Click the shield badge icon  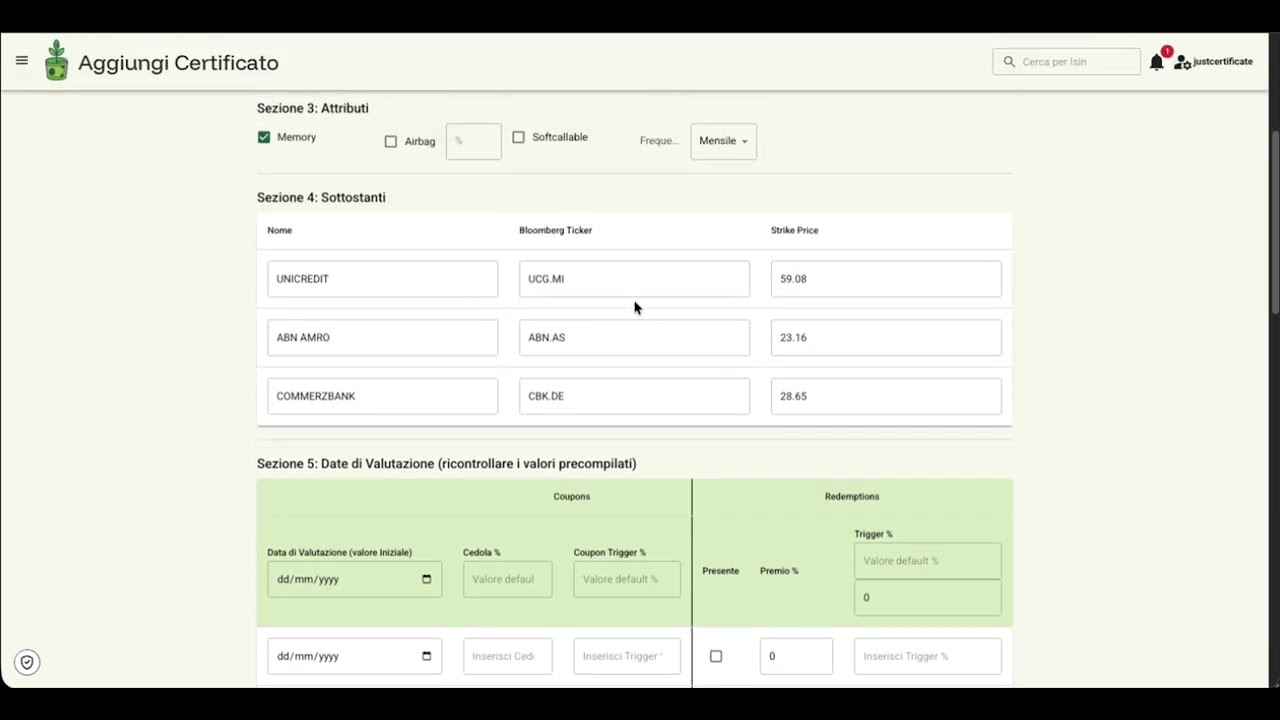[27, 662]
